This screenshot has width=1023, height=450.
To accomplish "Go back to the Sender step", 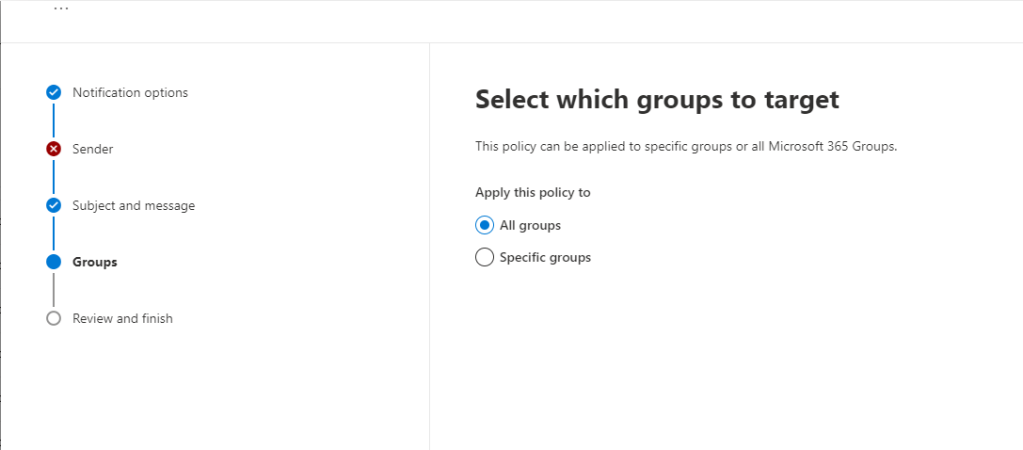I will 92,149.
